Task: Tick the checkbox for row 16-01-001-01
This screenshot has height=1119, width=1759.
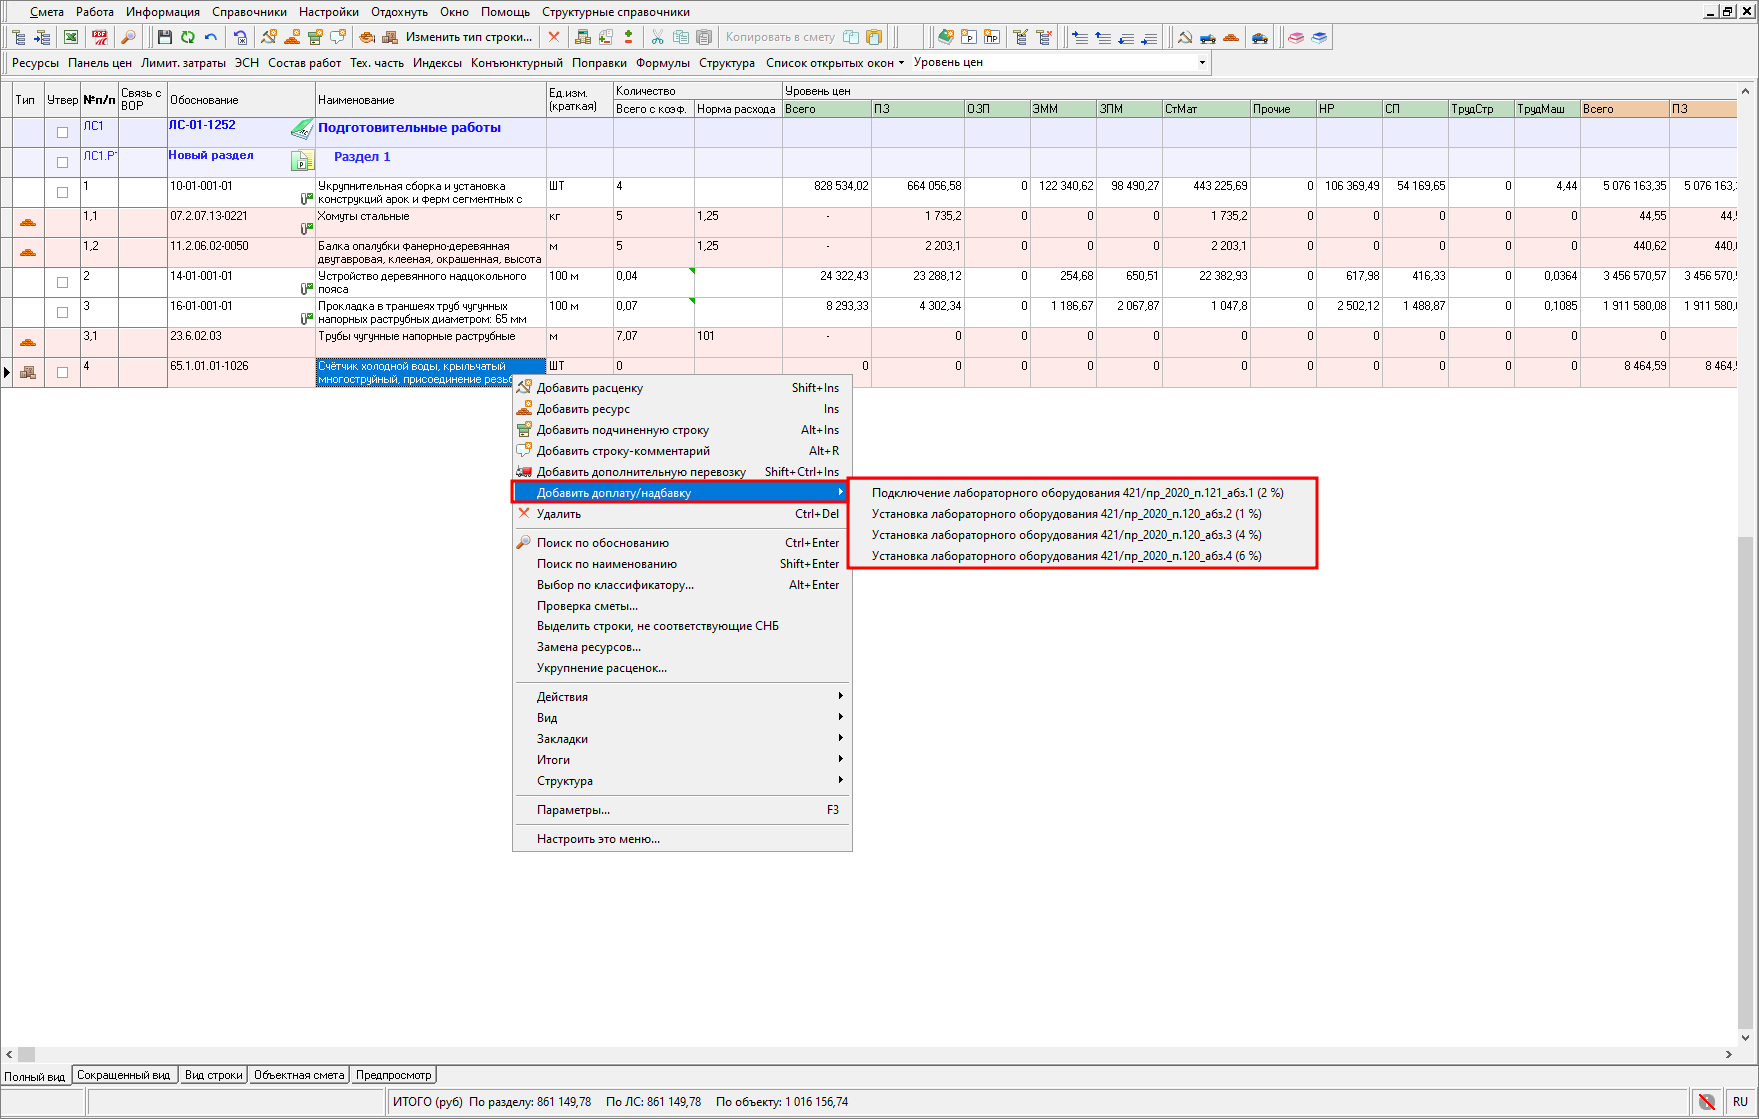Action: [63, 312]
